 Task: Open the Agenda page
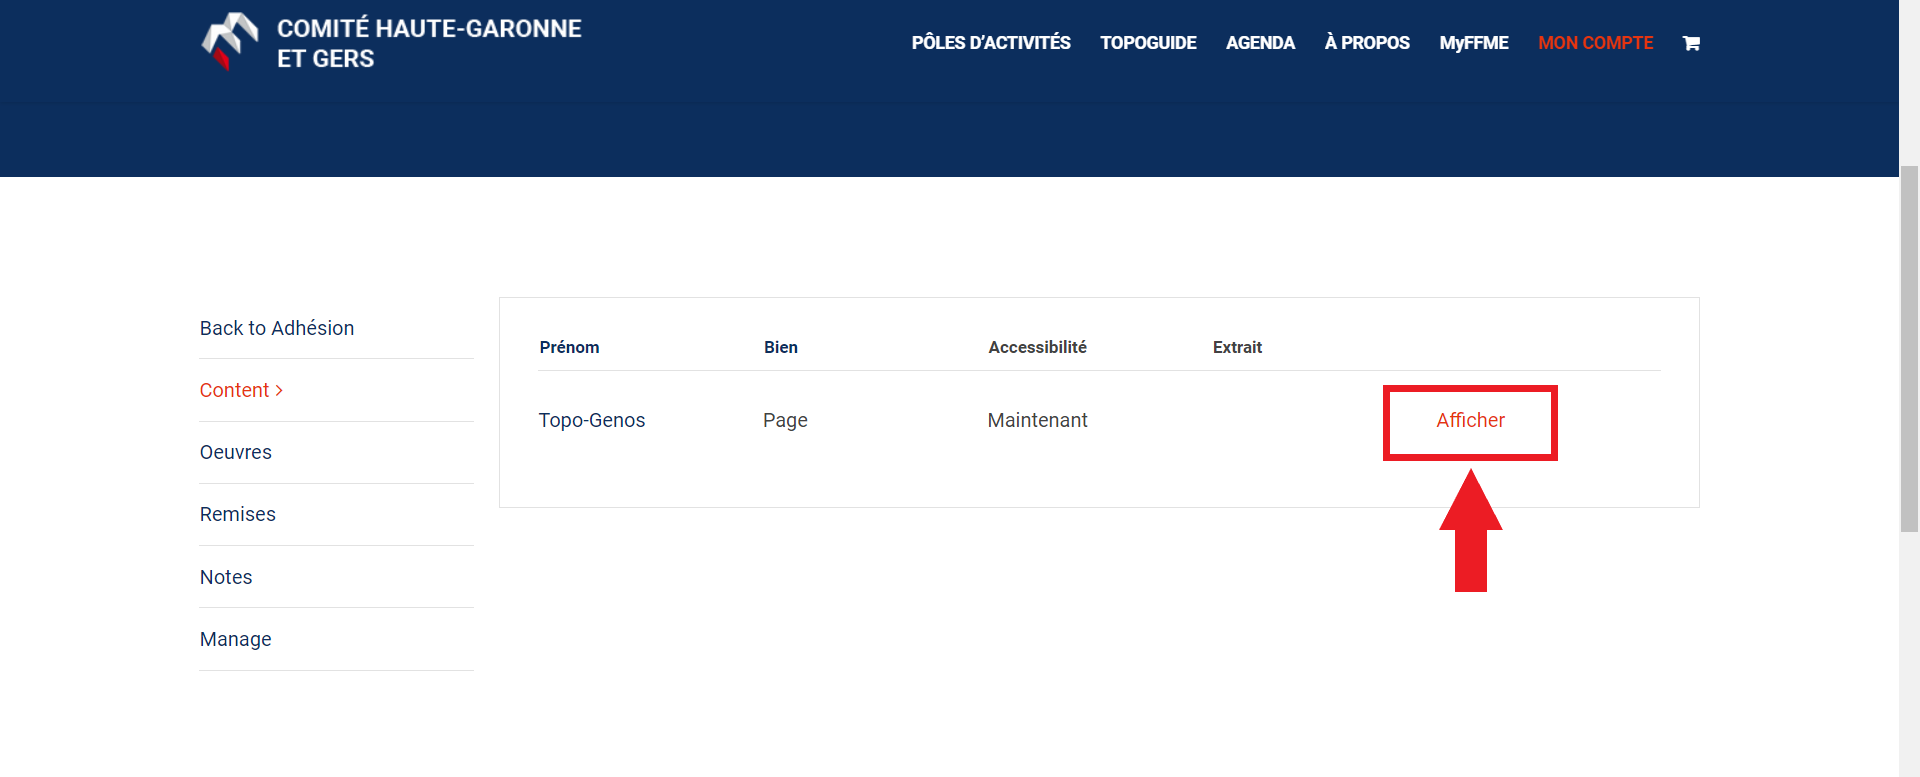pos(1260,43)
